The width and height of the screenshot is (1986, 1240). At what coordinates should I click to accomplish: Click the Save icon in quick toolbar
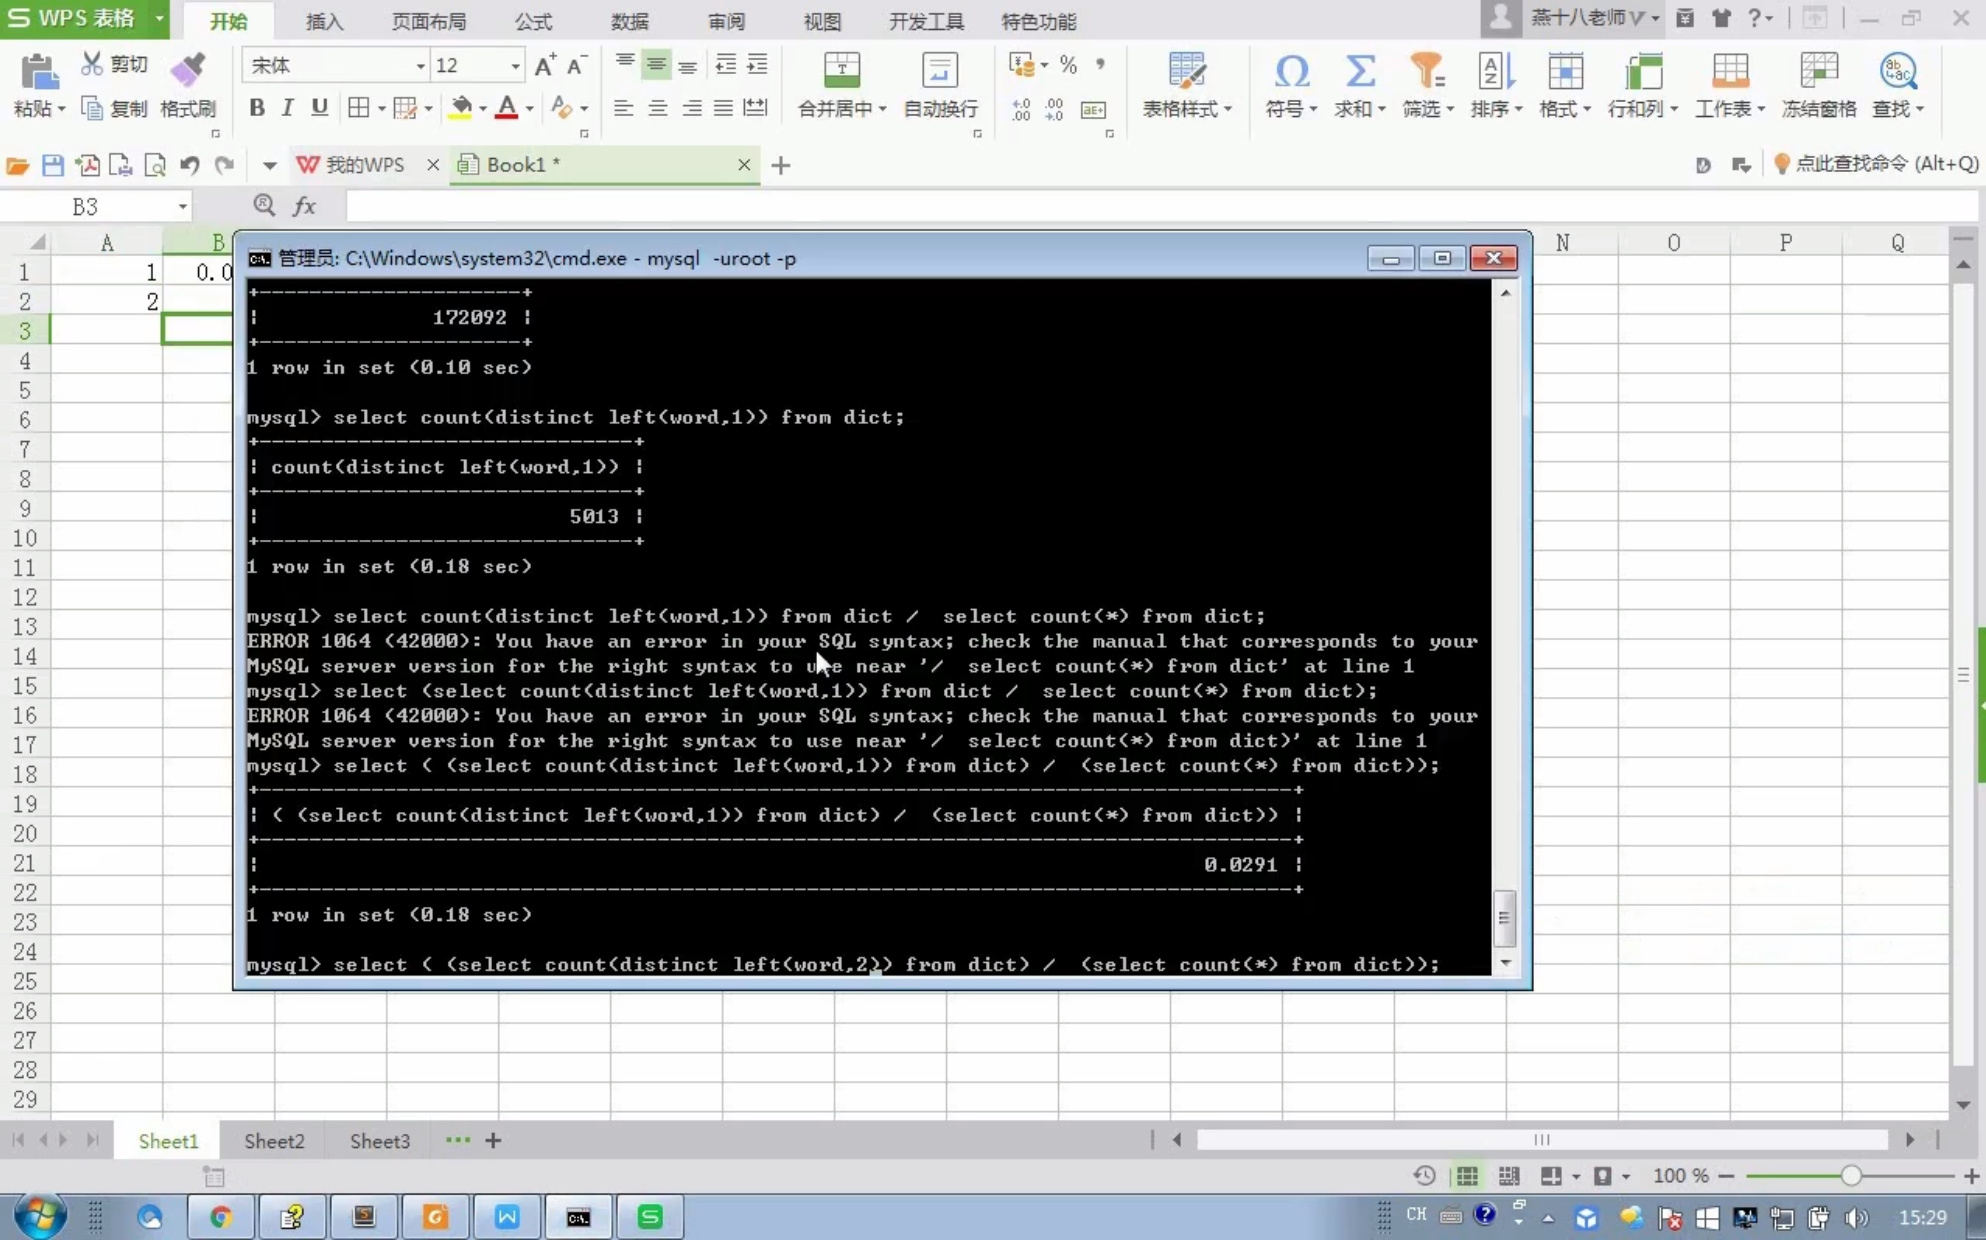pyautogui.click(x=53, y=165)
